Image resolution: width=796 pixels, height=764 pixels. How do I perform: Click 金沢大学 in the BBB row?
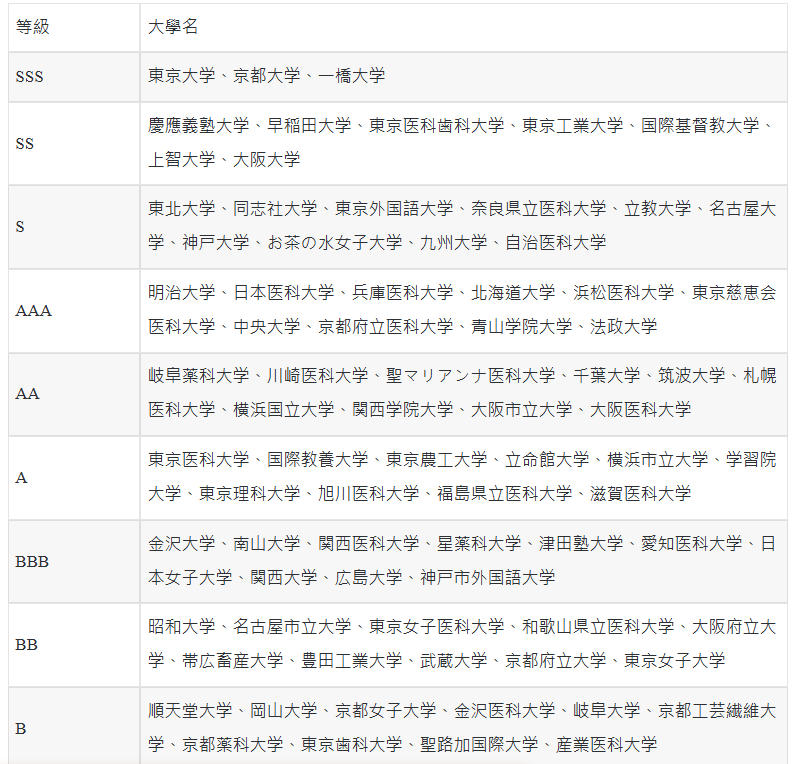click(182, 543)
